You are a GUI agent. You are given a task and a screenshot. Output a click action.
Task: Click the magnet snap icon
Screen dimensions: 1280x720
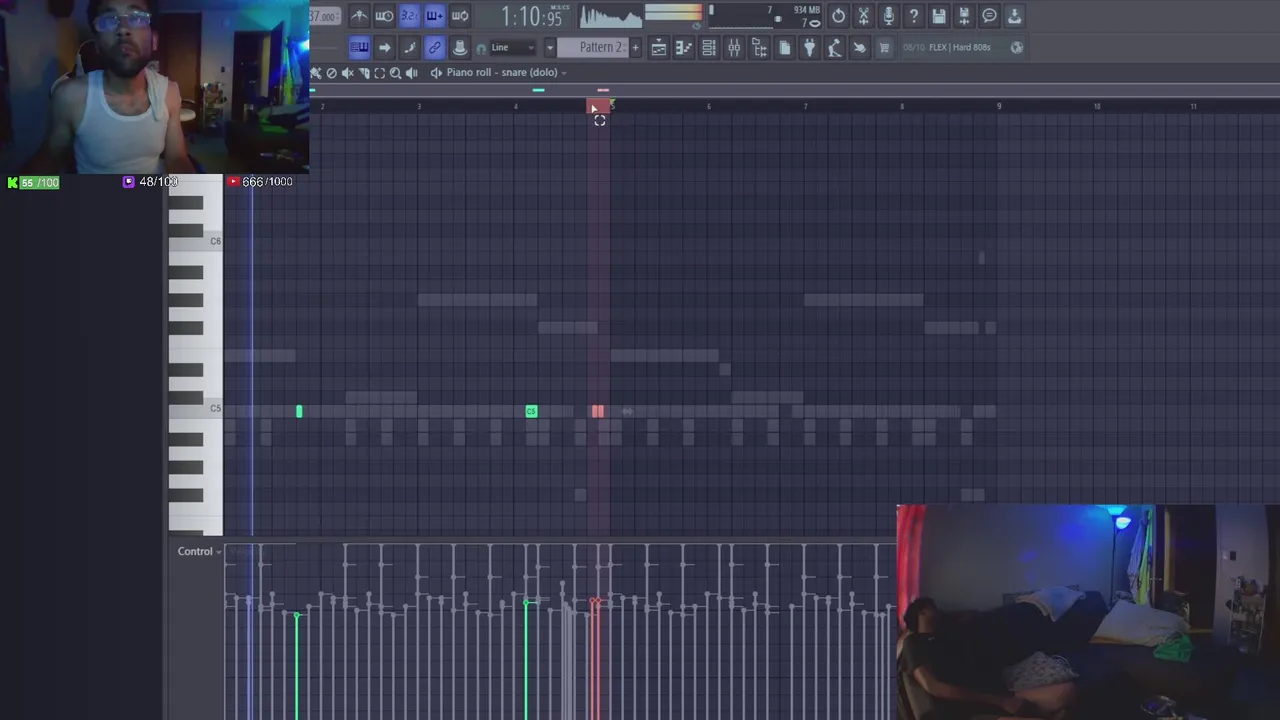click(x=481, y=48)
